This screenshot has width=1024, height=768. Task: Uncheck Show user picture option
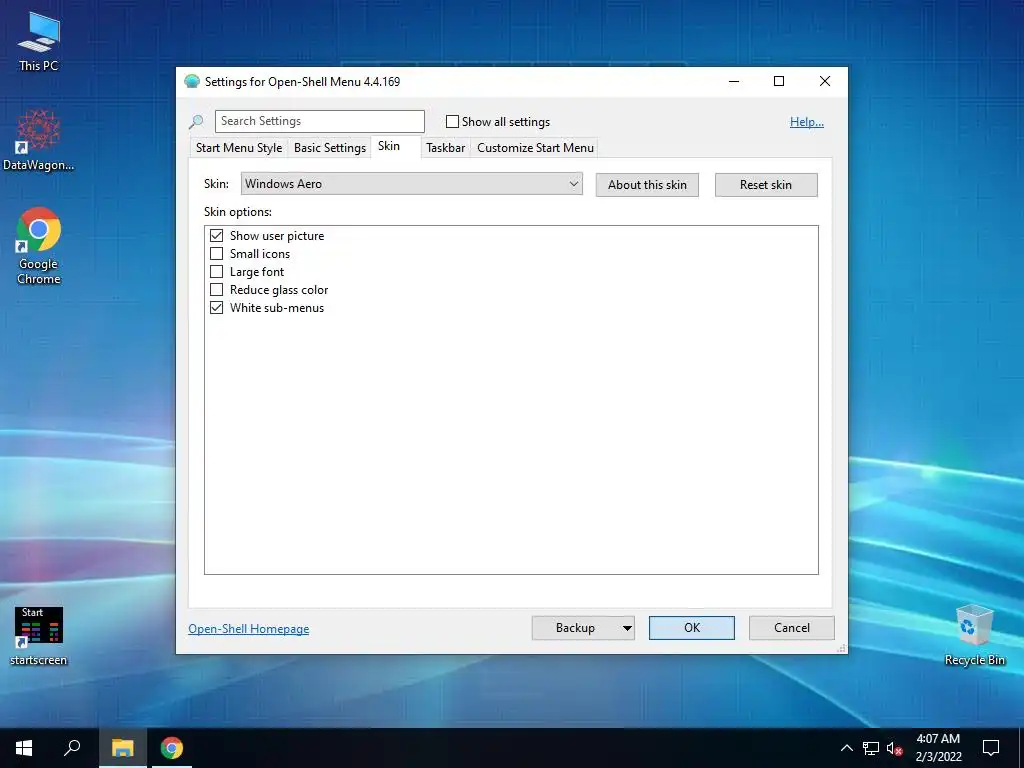point(216,235)
